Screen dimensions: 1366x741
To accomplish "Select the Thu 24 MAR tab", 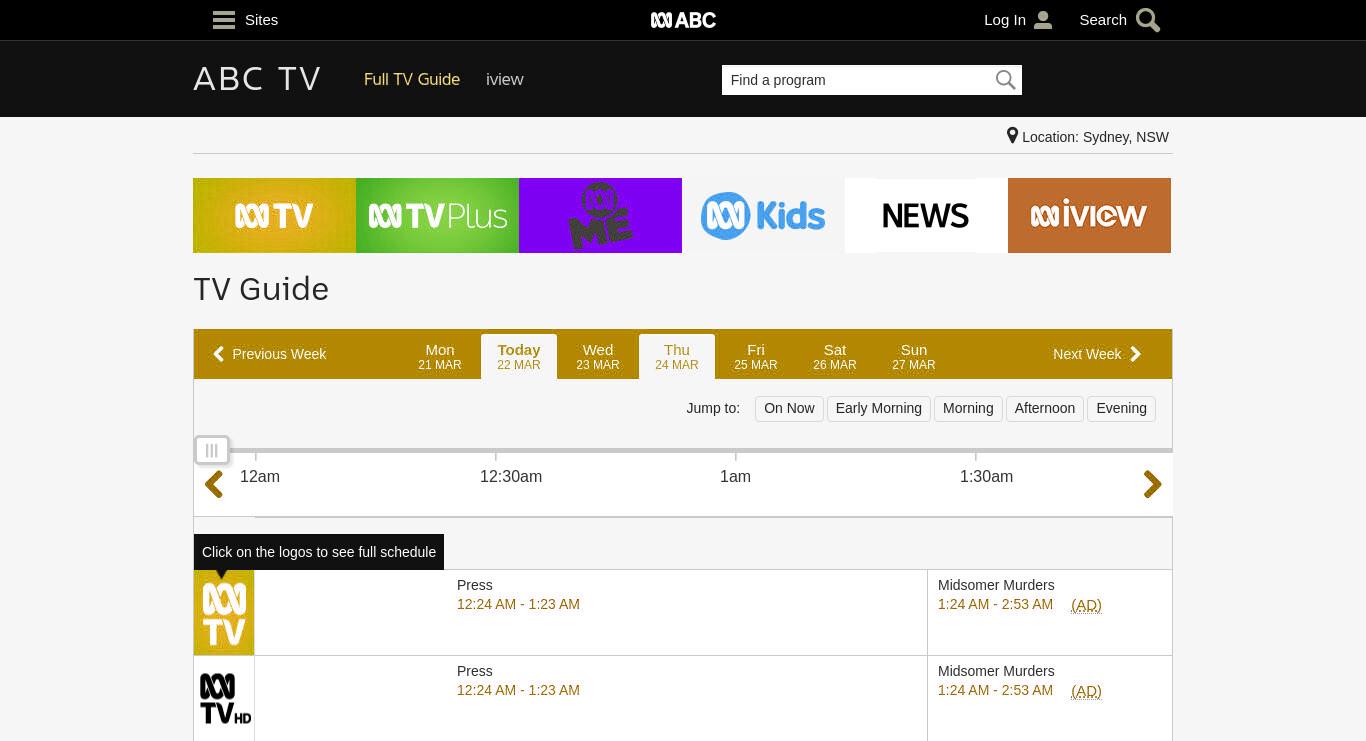I will (677, 356).
